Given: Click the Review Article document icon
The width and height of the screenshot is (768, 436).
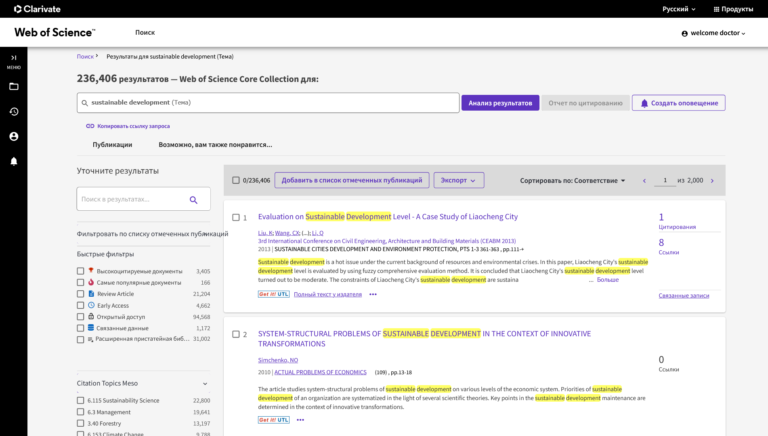Looking at the screenshot, I should (91, 293).
